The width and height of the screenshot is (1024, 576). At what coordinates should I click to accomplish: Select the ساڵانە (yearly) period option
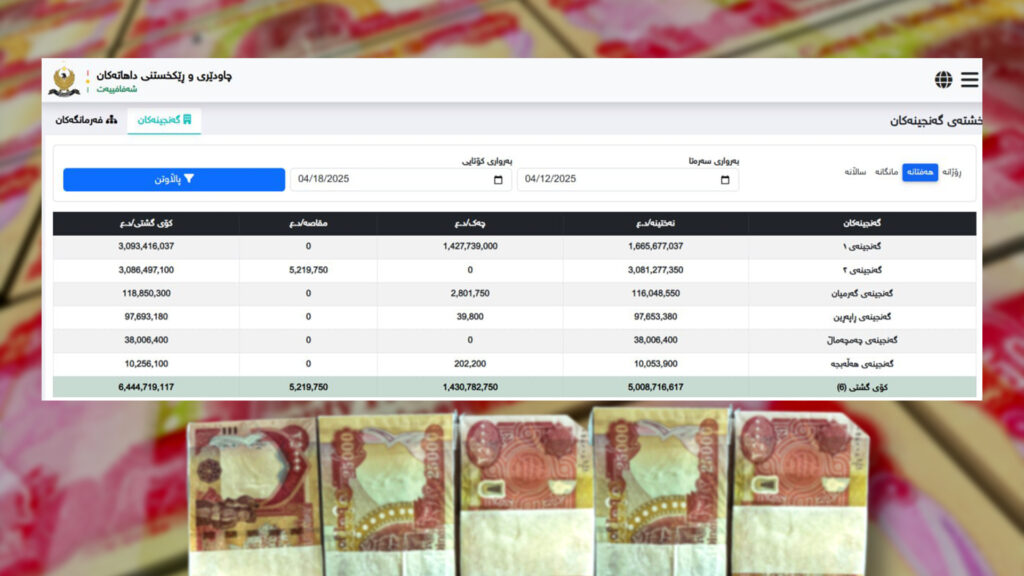[x=855, y=172]
